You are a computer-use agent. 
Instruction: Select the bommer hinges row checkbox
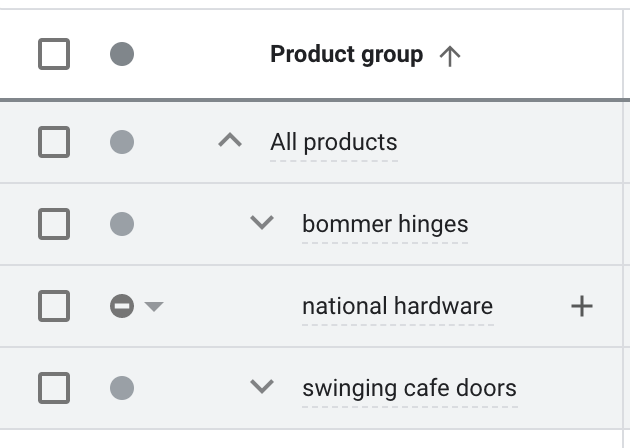(54, 224)
